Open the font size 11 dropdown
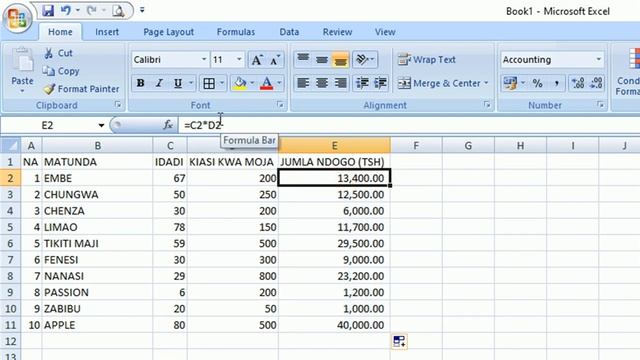The width and height of the screenshot is (640, 360). click(239, 60)
